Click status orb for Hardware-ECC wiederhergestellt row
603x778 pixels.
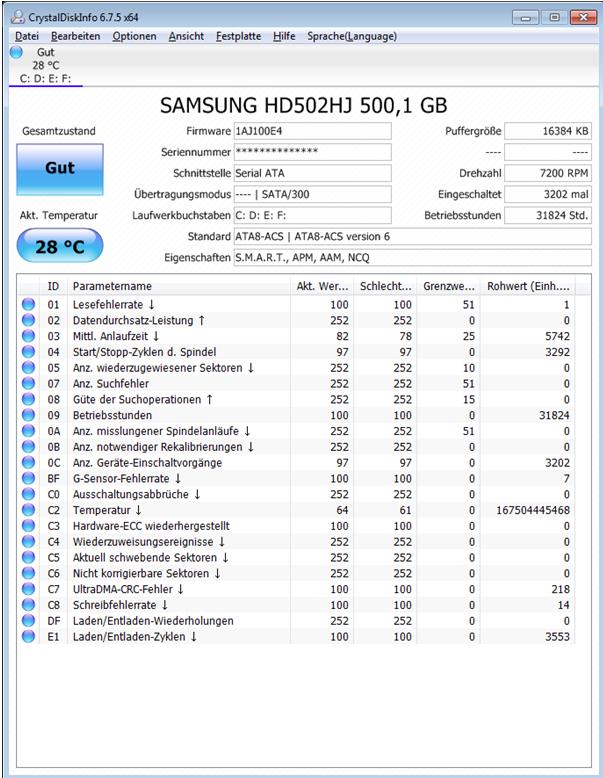pyautogui.click(x=28, y=525)
